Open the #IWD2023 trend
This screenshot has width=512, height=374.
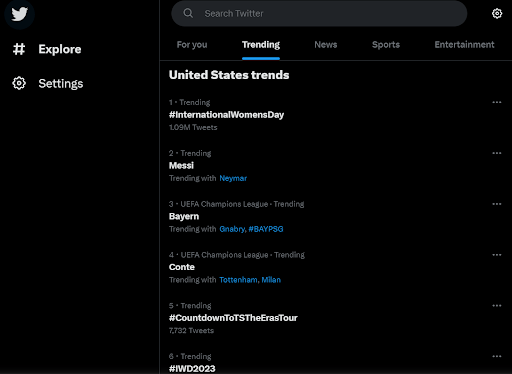pos(192,369)
